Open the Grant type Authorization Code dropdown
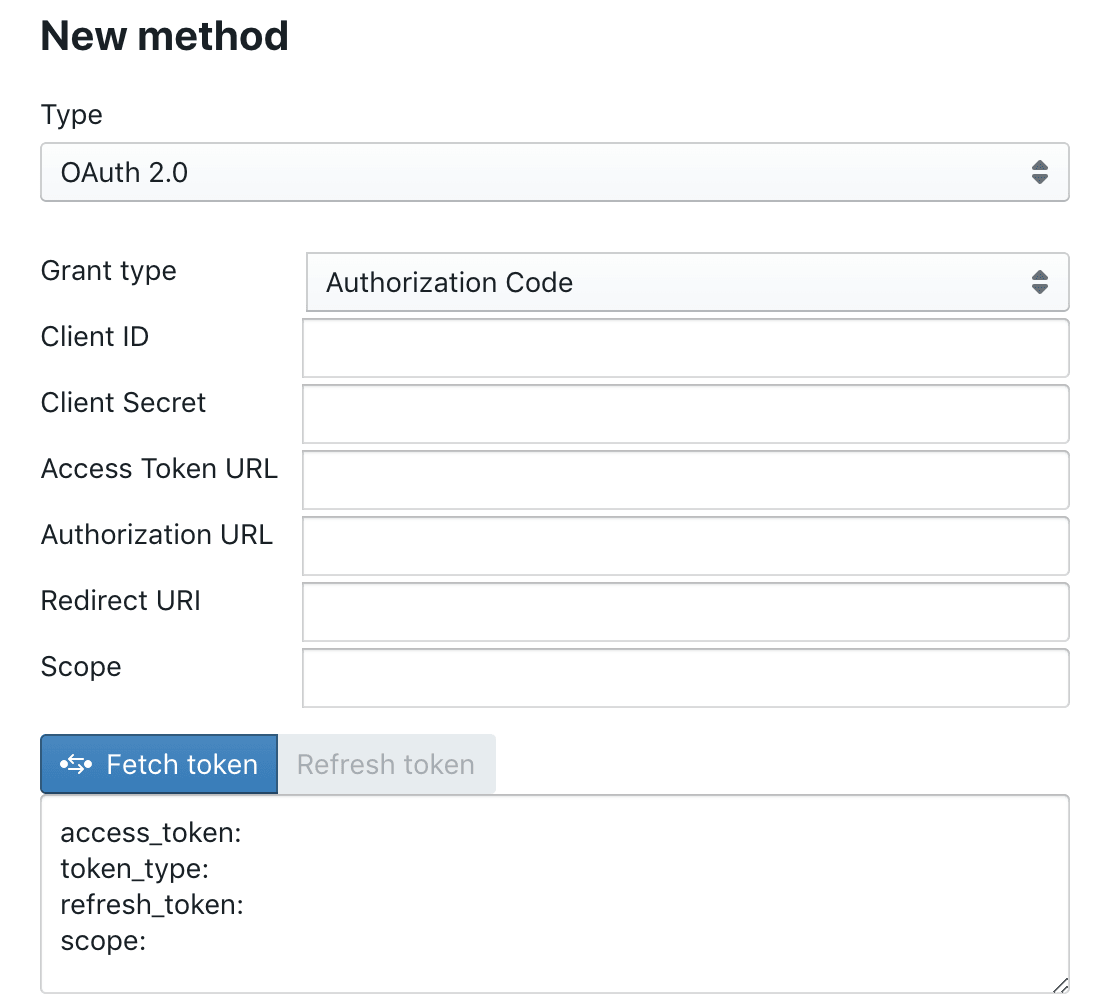1108x1006 pixels. point(670,282)
